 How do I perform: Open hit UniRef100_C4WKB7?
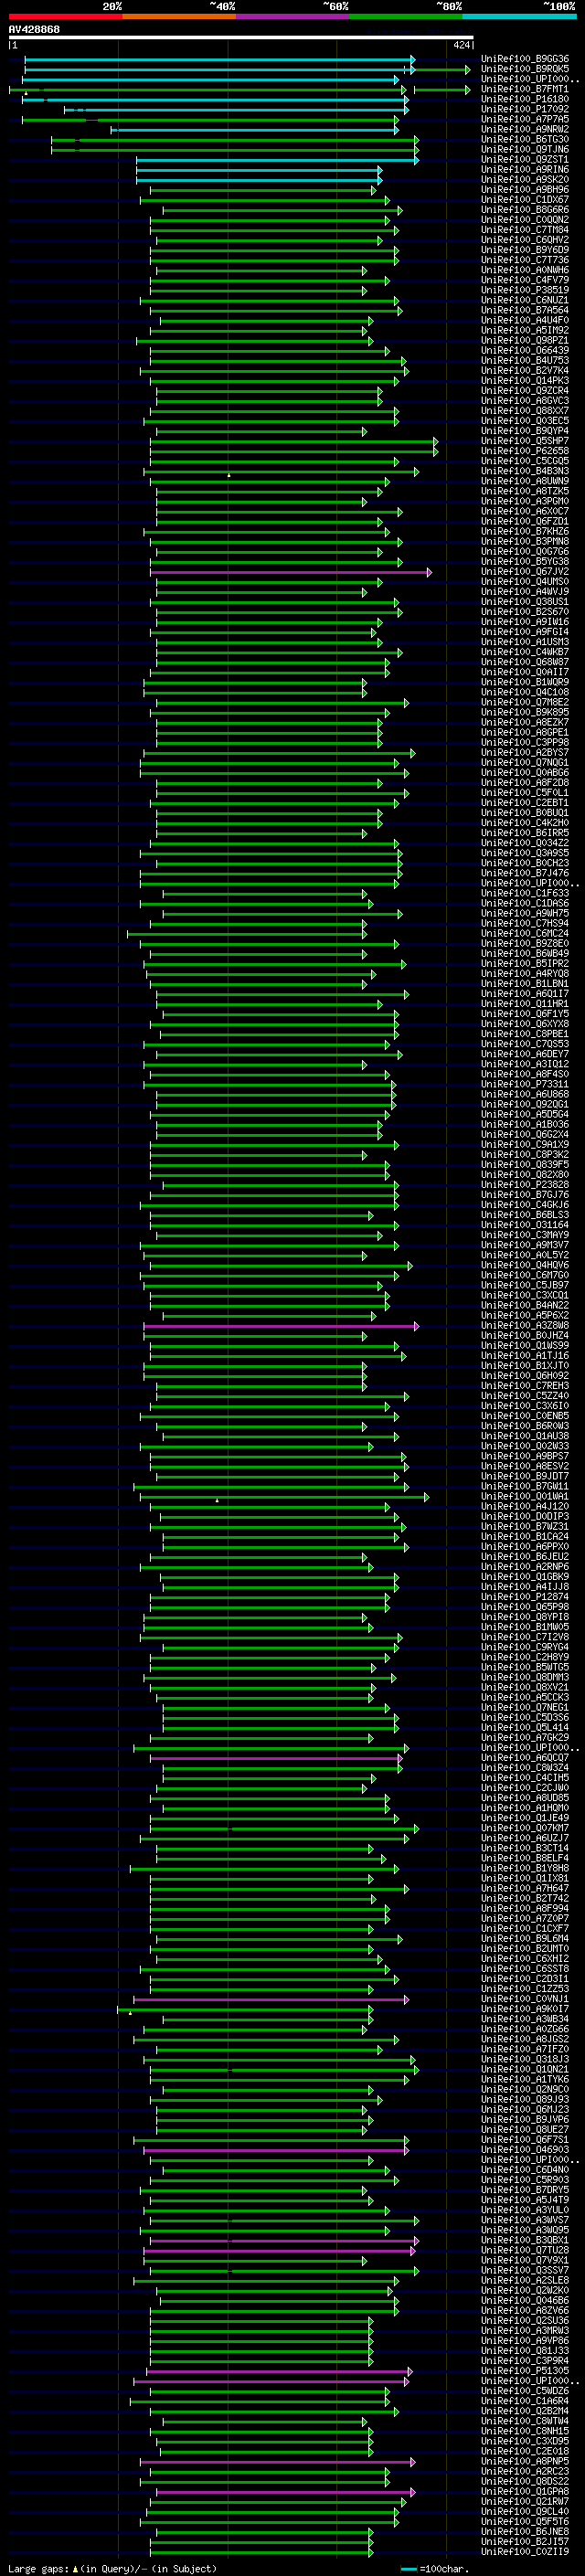(525, 652)
